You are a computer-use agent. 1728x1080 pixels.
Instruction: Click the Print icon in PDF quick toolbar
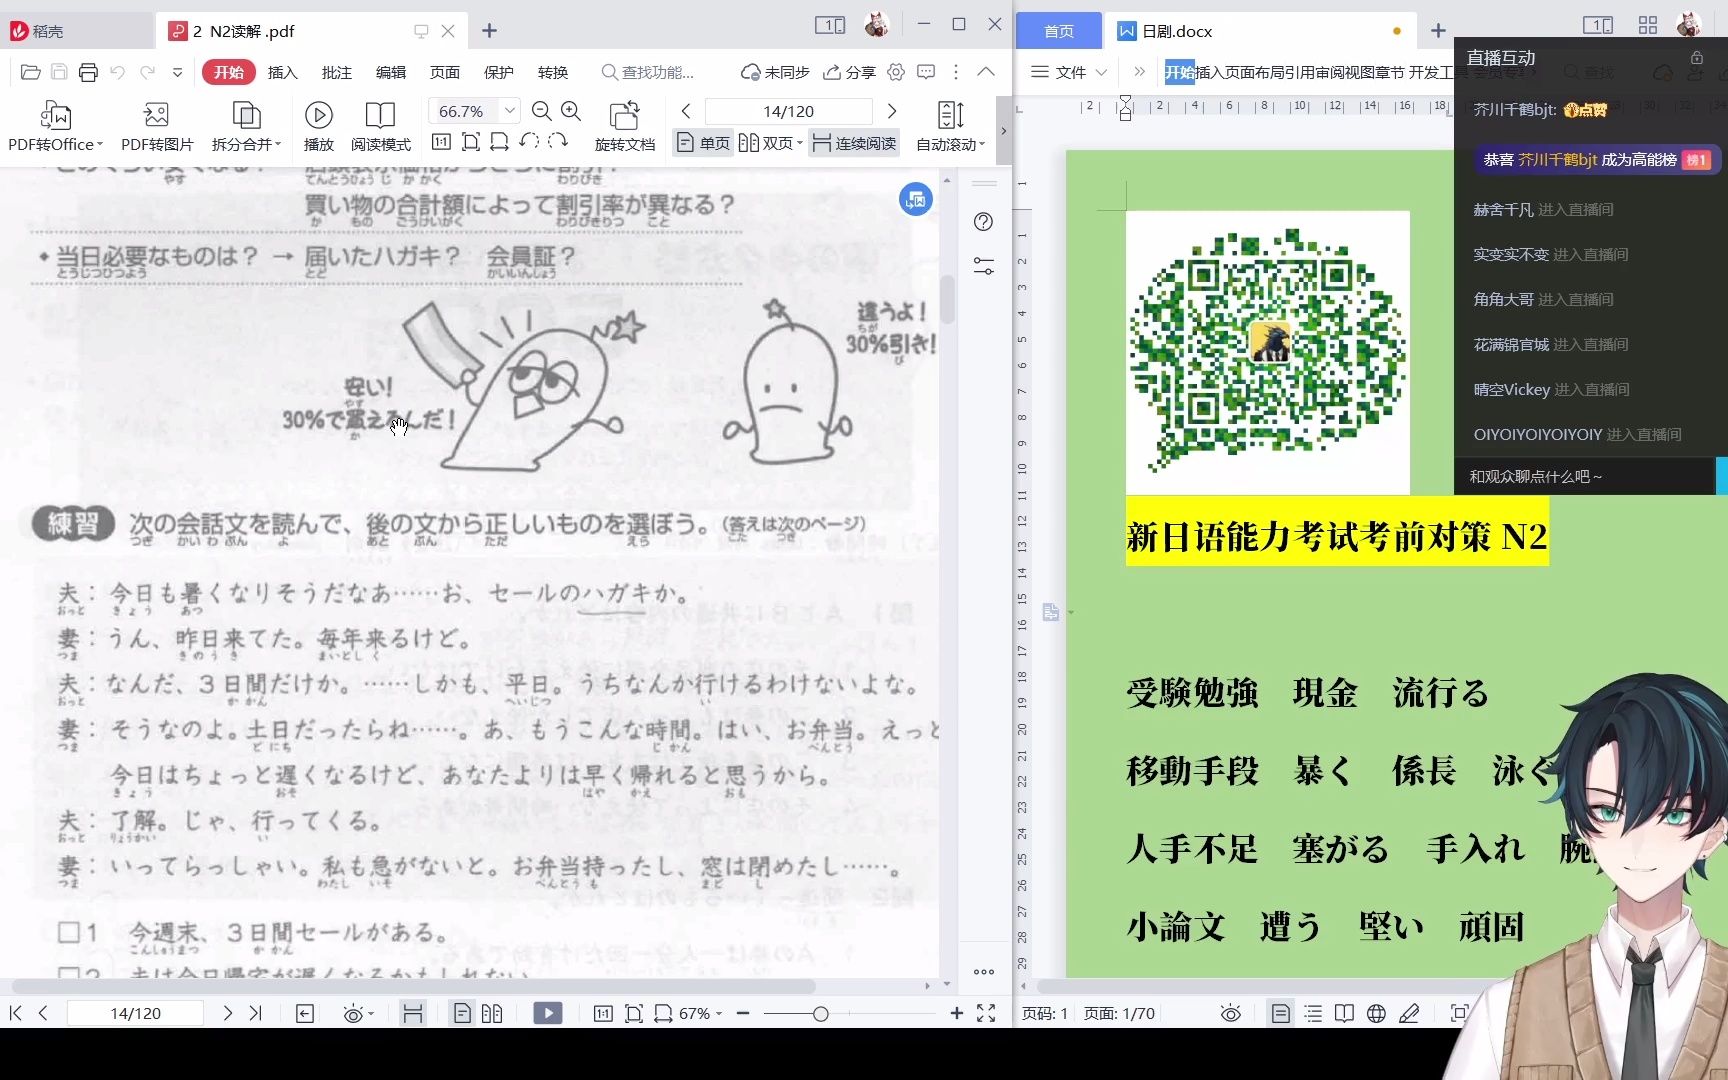click(x=88, y=72)
